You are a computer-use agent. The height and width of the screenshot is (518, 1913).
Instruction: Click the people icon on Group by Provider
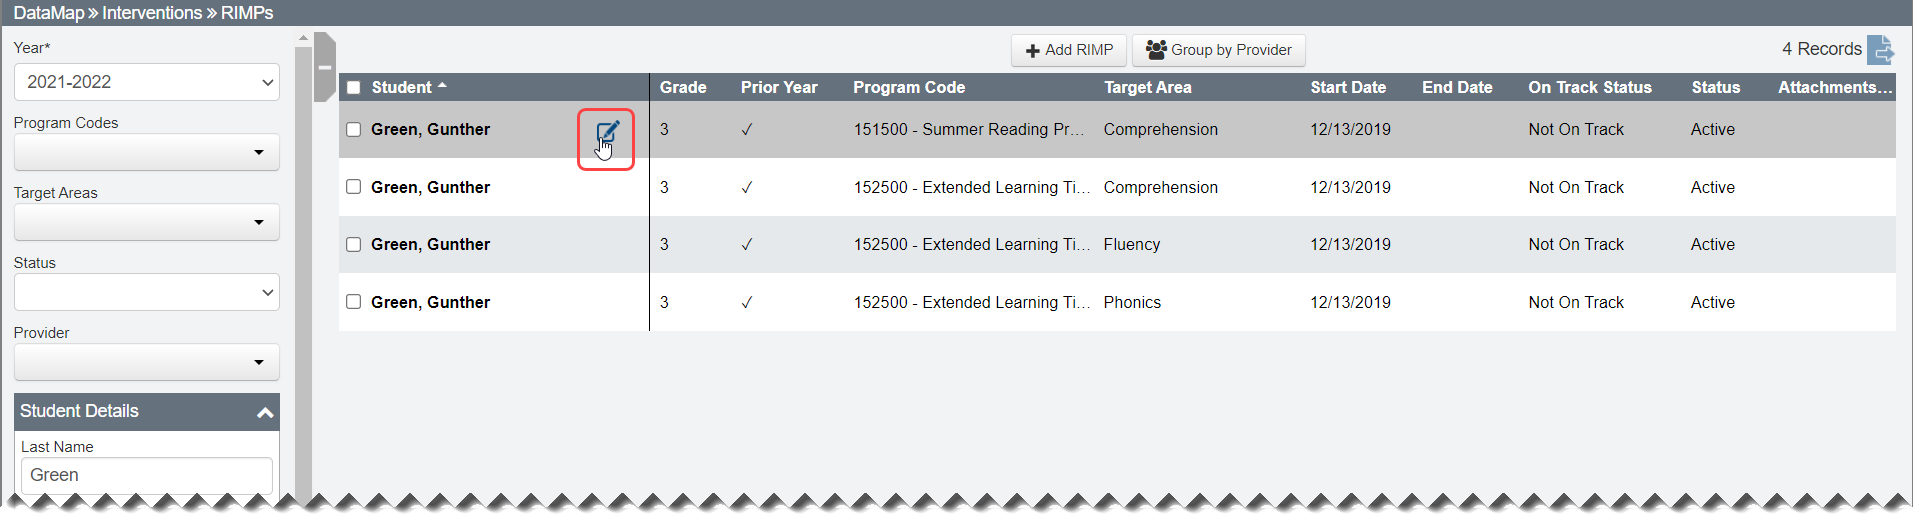coord(1156,50)
